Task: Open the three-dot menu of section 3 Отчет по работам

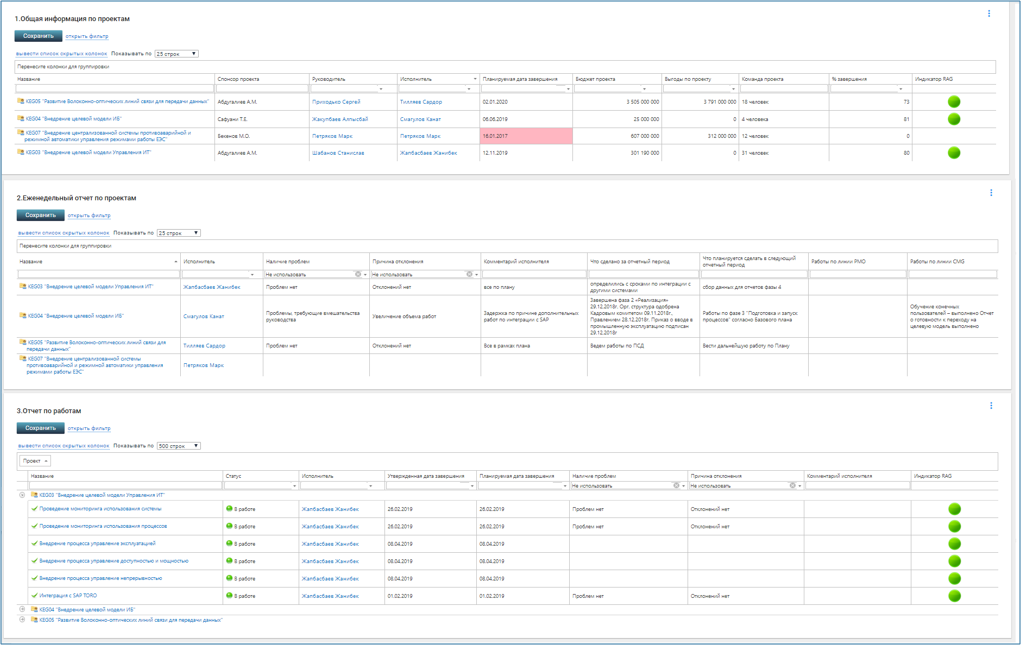Action: [x=991, y=405]
